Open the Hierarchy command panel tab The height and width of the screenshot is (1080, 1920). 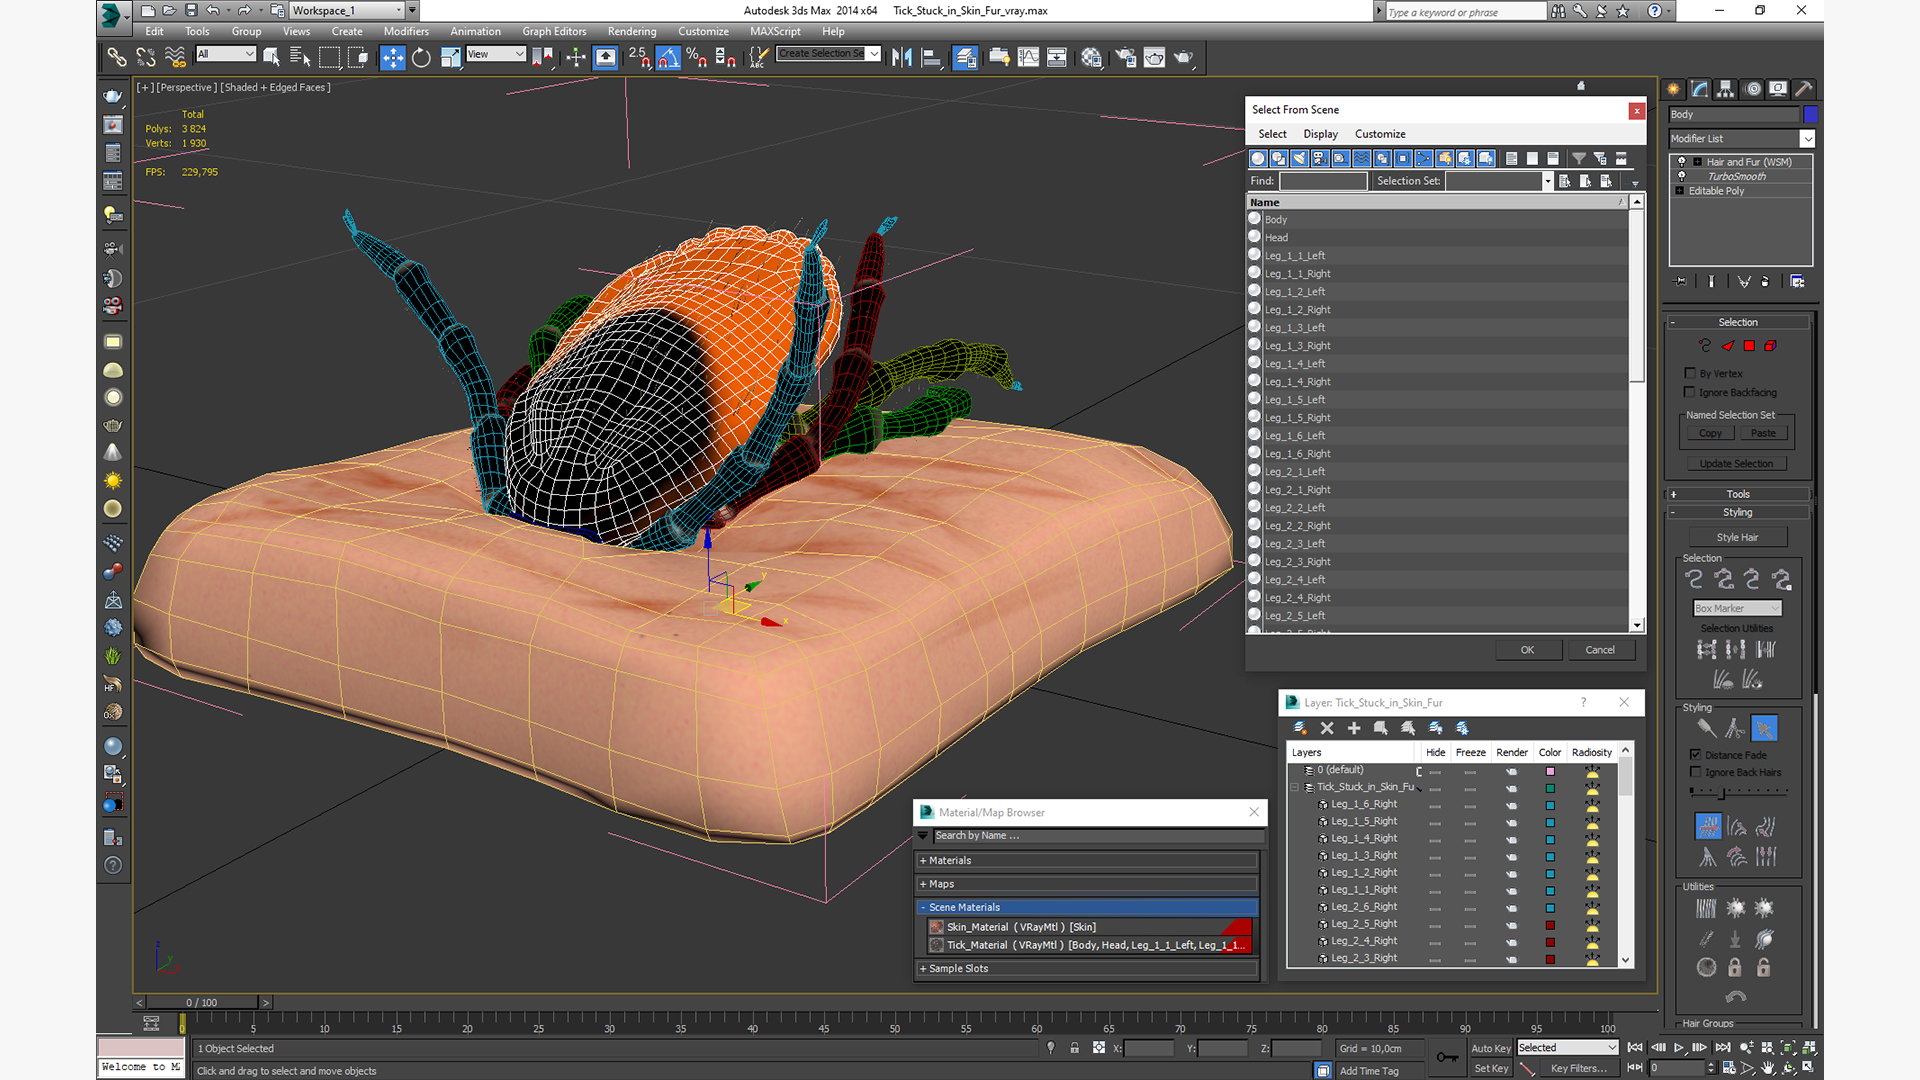[1725, 89]
